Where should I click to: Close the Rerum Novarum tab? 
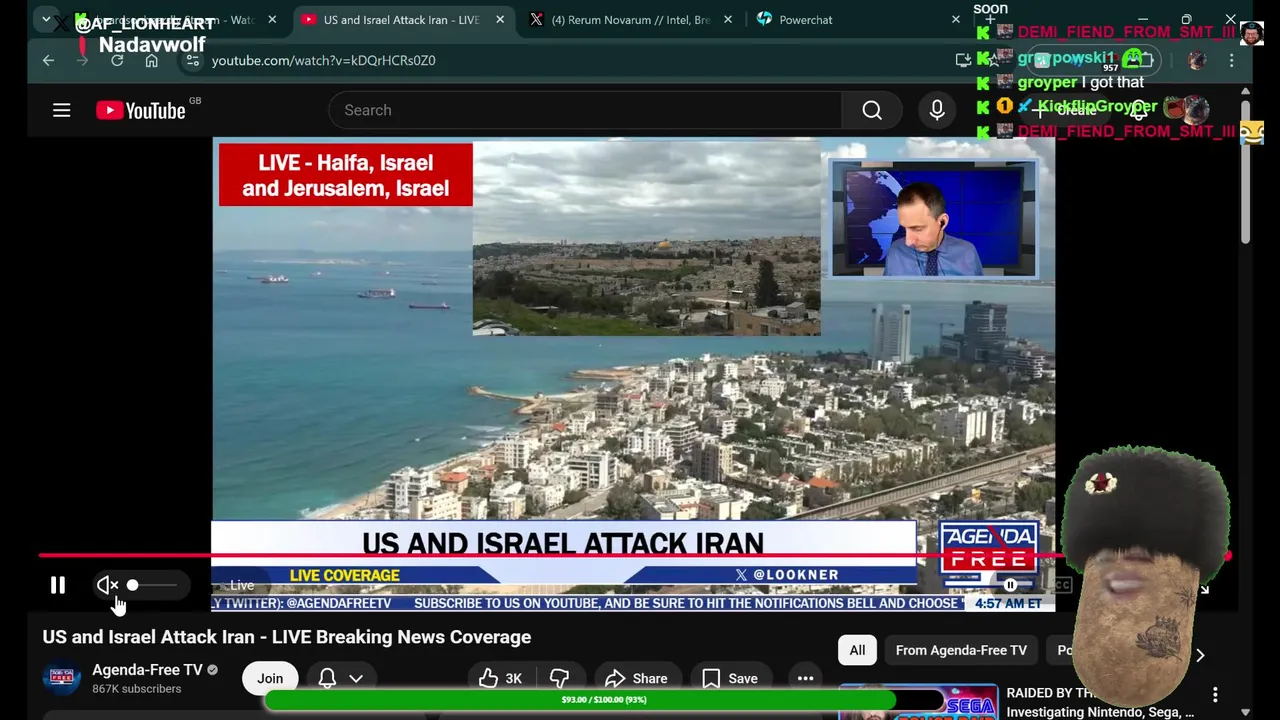tap(727, 19)
